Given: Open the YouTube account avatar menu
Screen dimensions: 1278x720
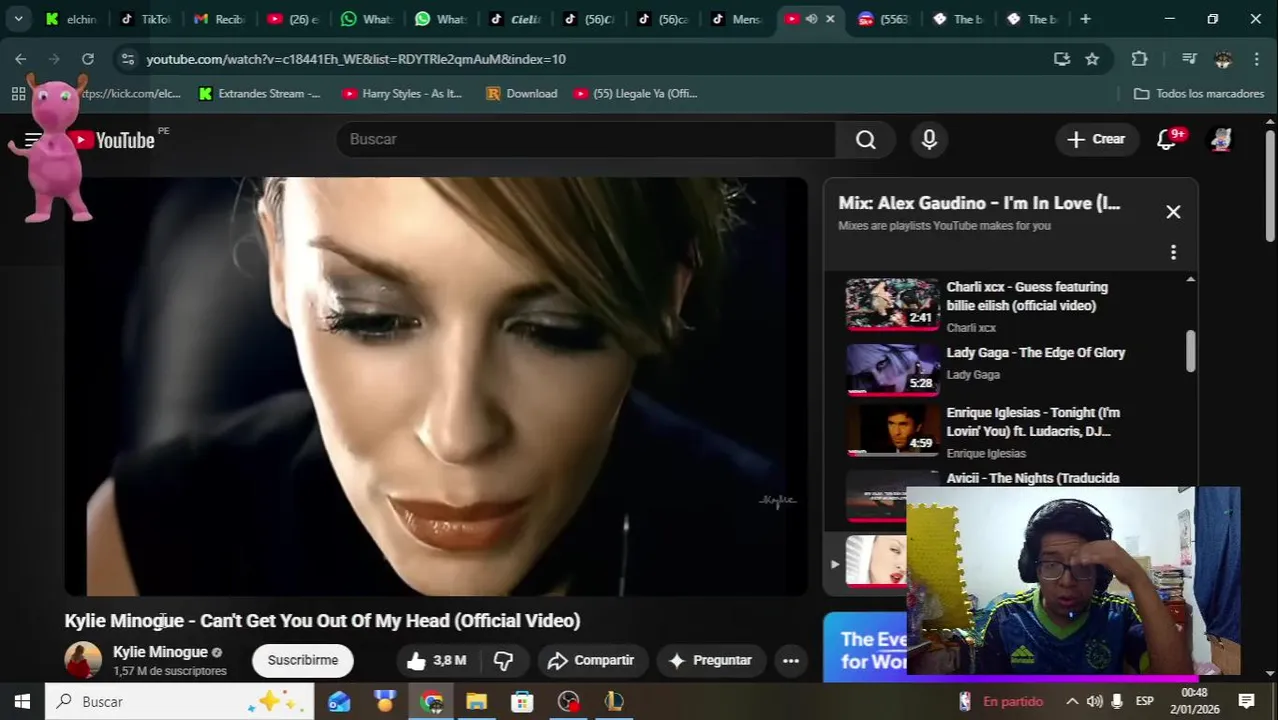Looking at the screenshot, I should [x=1221, y=139].
